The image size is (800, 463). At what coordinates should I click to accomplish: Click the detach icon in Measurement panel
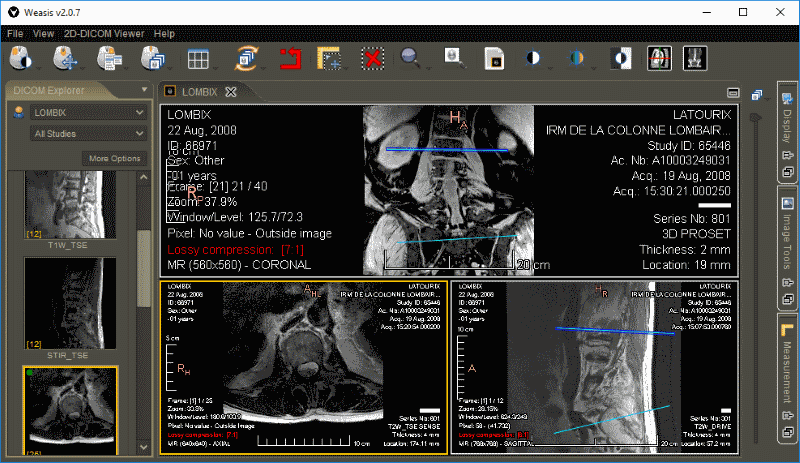[x=787, y=416]
